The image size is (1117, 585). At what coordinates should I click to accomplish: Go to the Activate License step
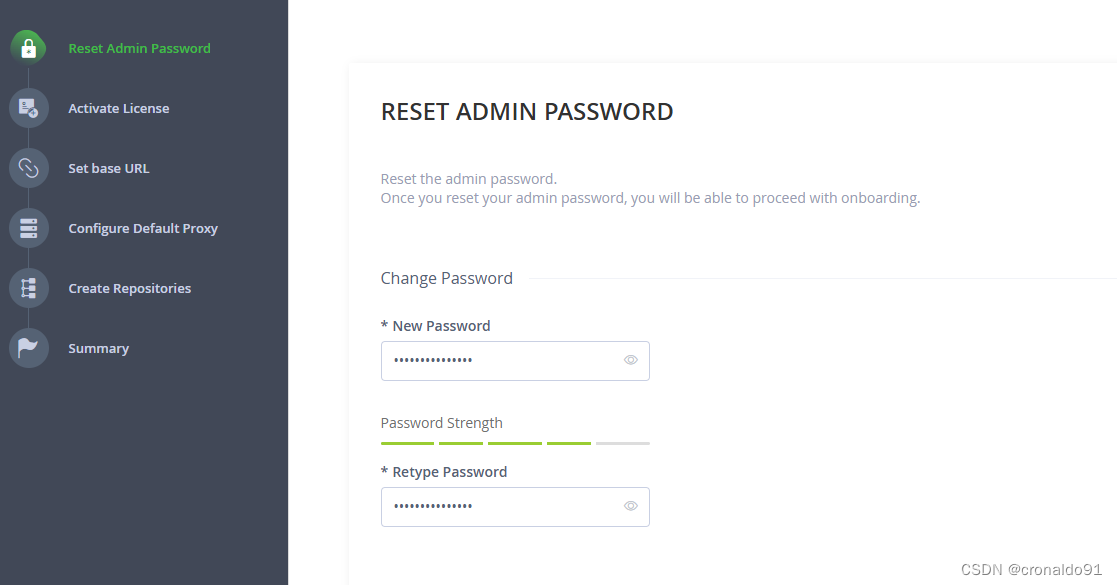coord(119,108)
